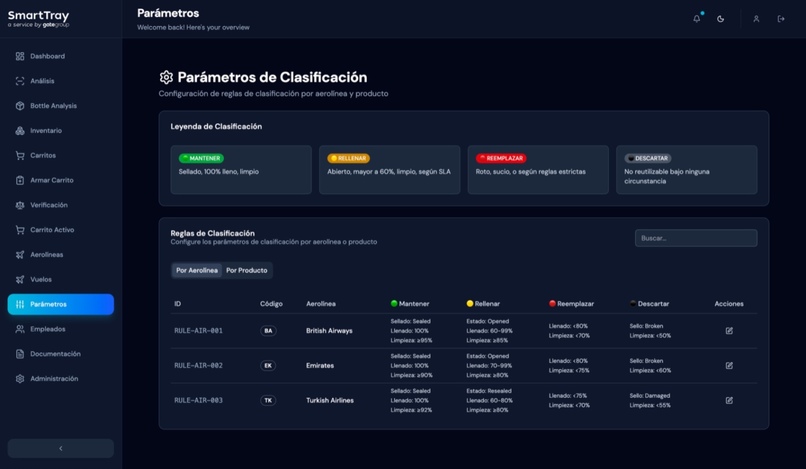806x469 pixels.
Task: Click the Acciones column header
Action: tap(729, 304)
